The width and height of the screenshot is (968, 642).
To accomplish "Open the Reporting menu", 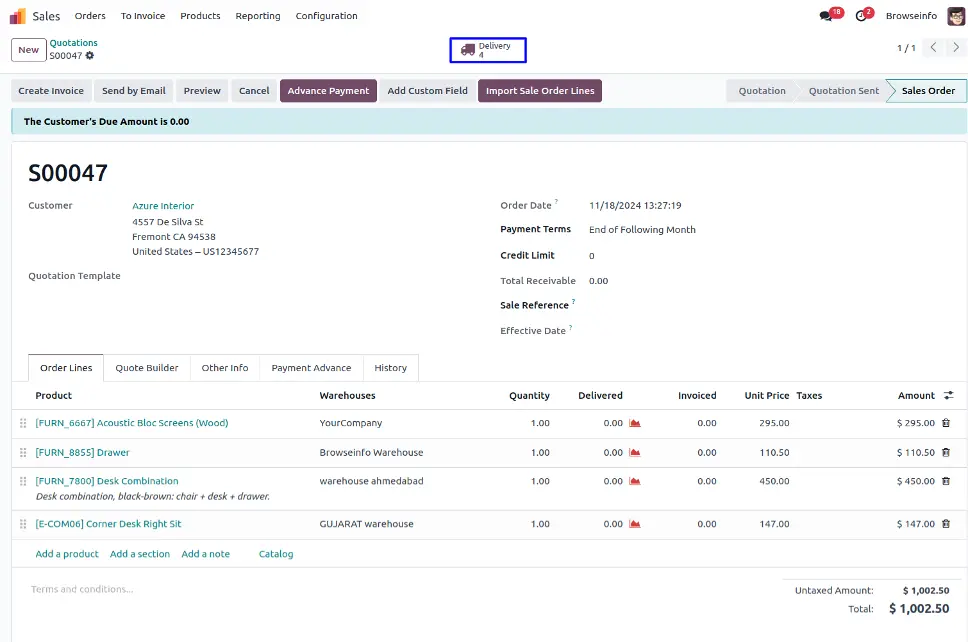I will (x=258, y=16).
